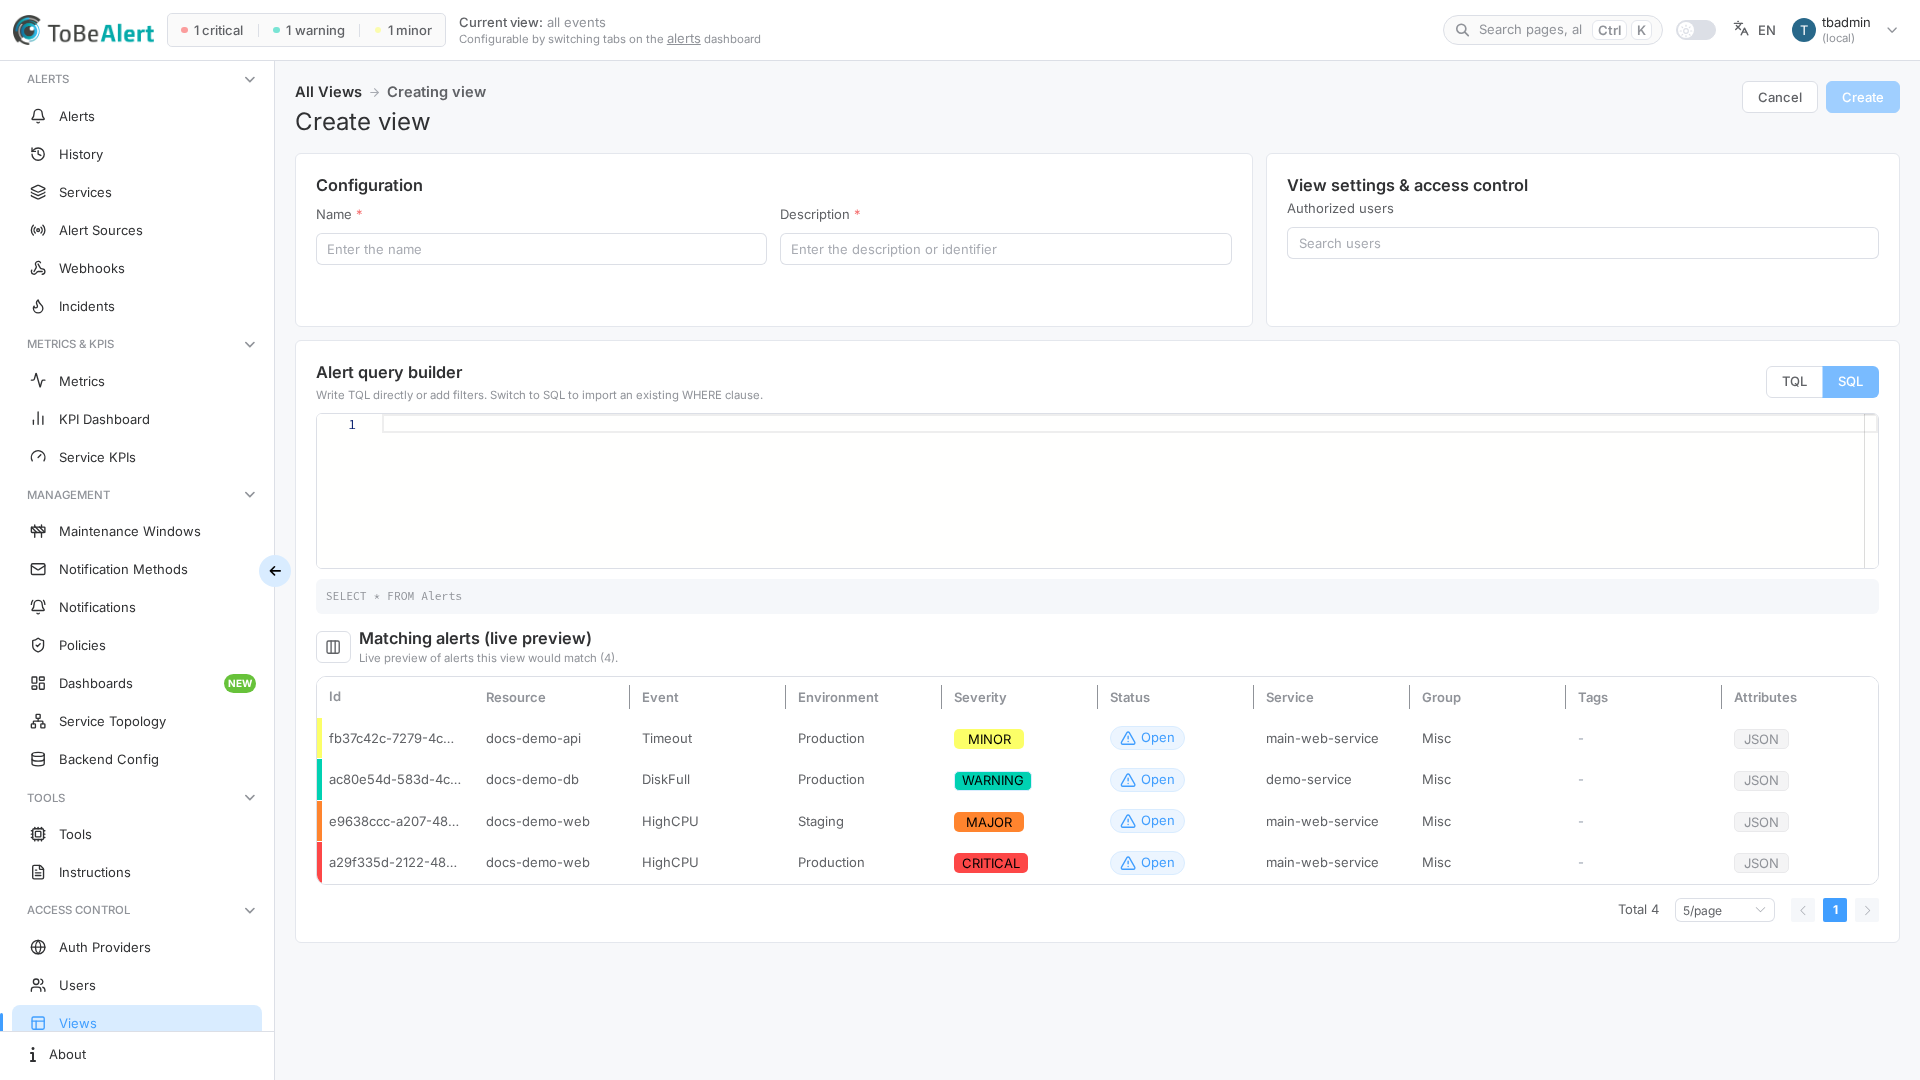This screenshot has width=1920, height=1080.
Task: Collapse the ALERTS sidebar section
Action: tap(250, 79)
